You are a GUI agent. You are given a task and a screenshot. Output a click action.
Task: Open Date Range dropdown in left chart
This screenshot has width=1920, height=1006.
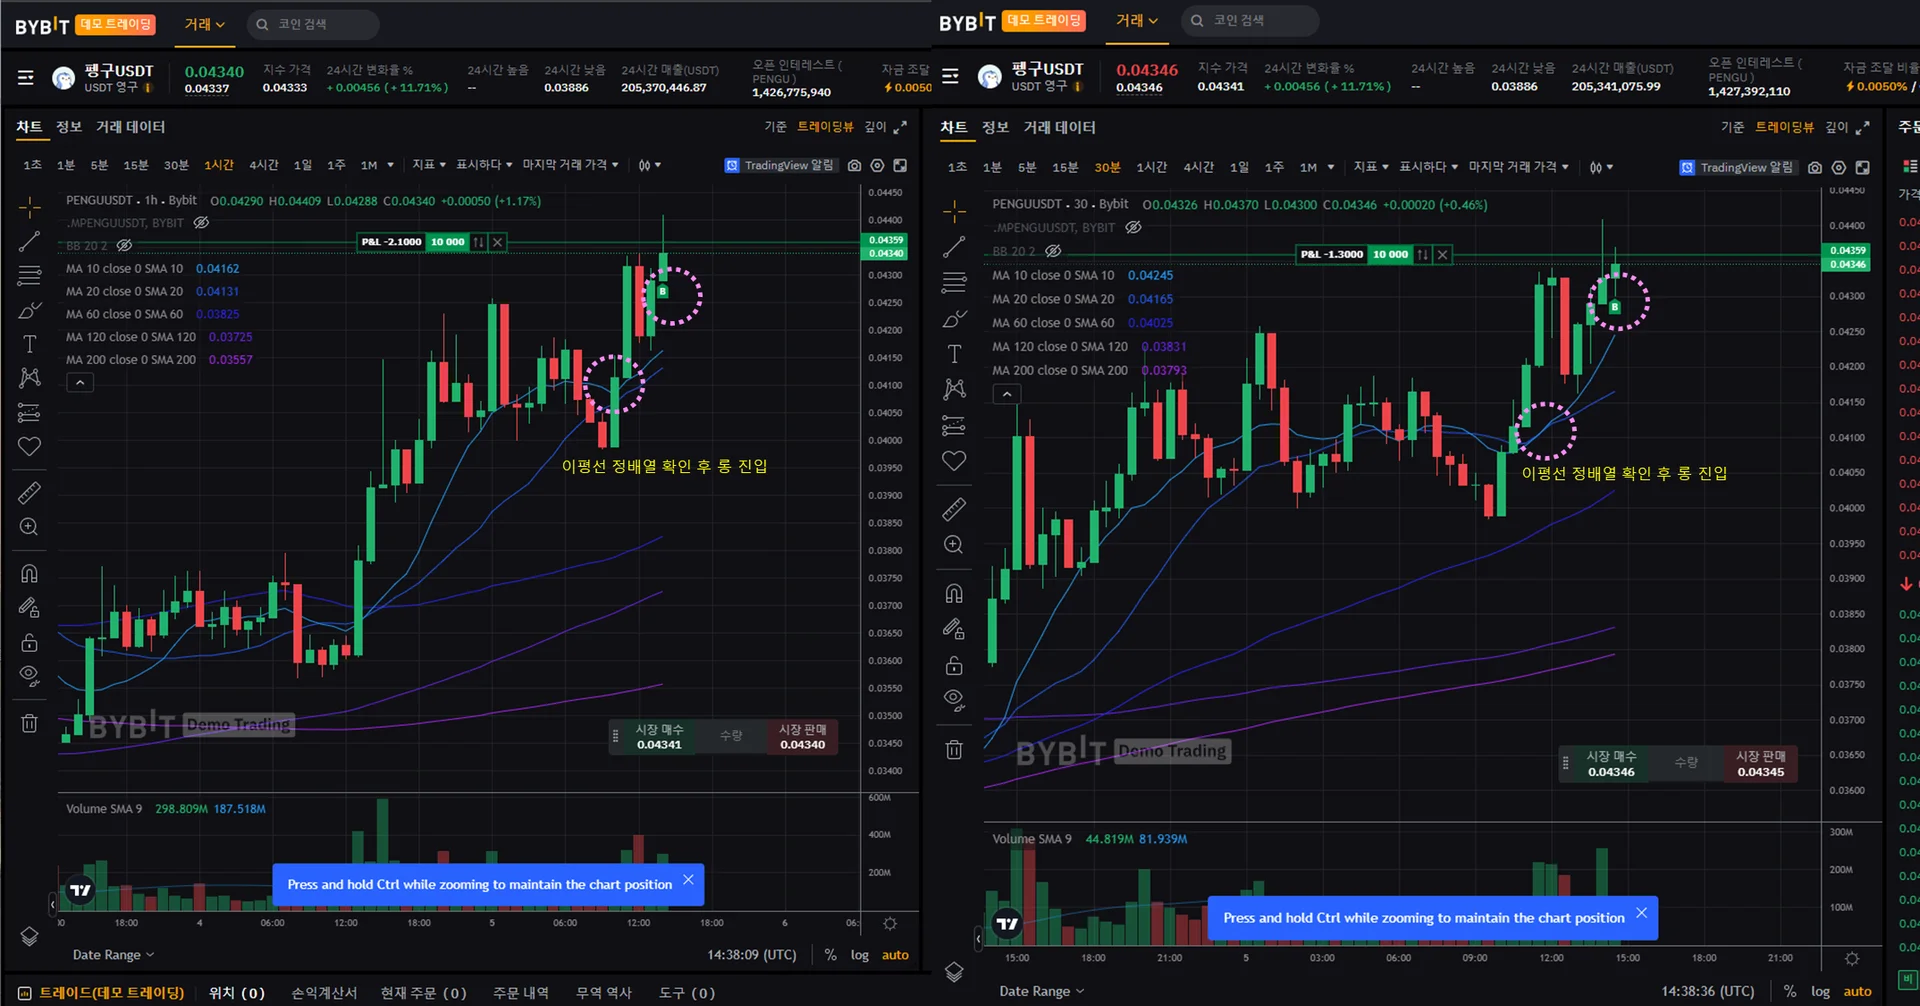113,955
